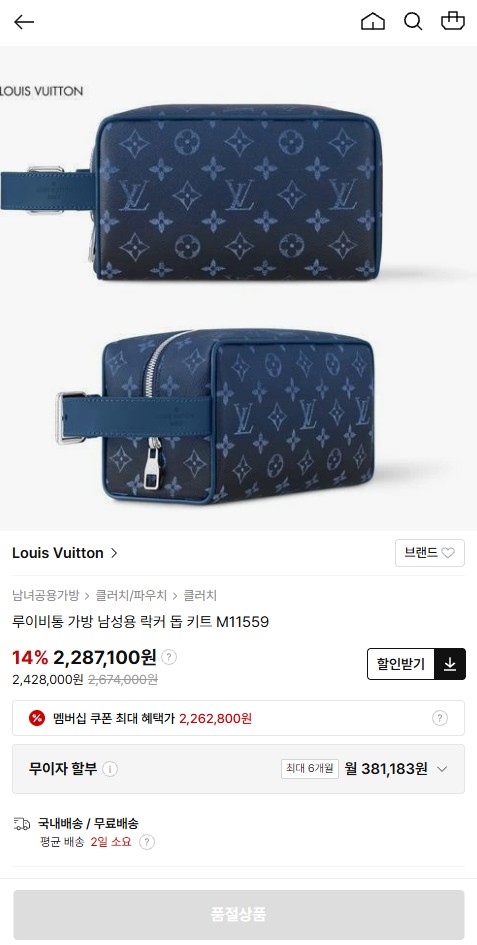Viewport: 477px width, 945px height.
Task: Click the 최대 6개월 installment badge
Action: coord(309,769)
